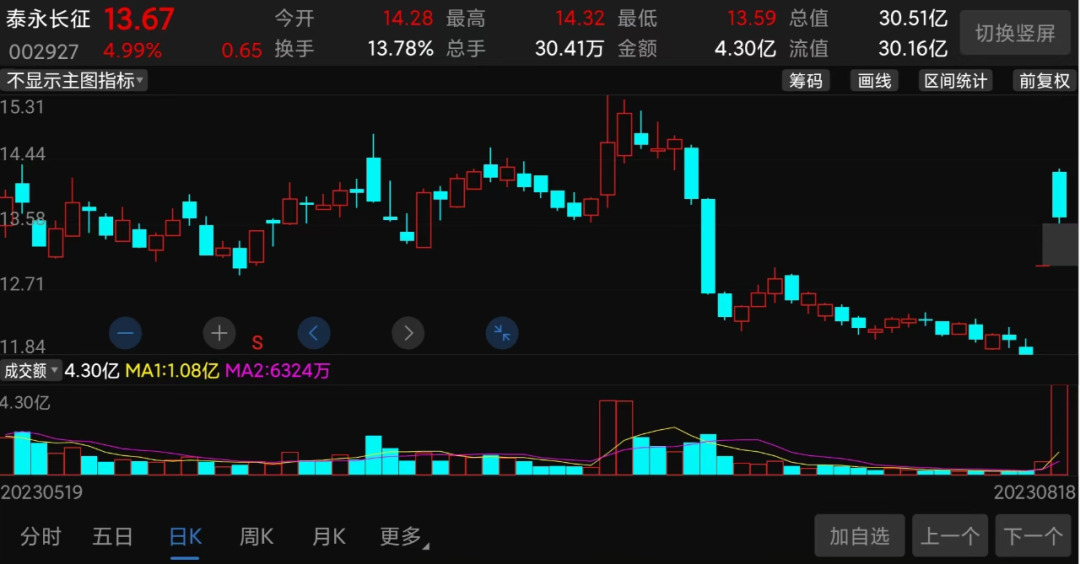The image size is (1080, 564).
Task: Click the end date label 20230818
Action: [1035, 492]
